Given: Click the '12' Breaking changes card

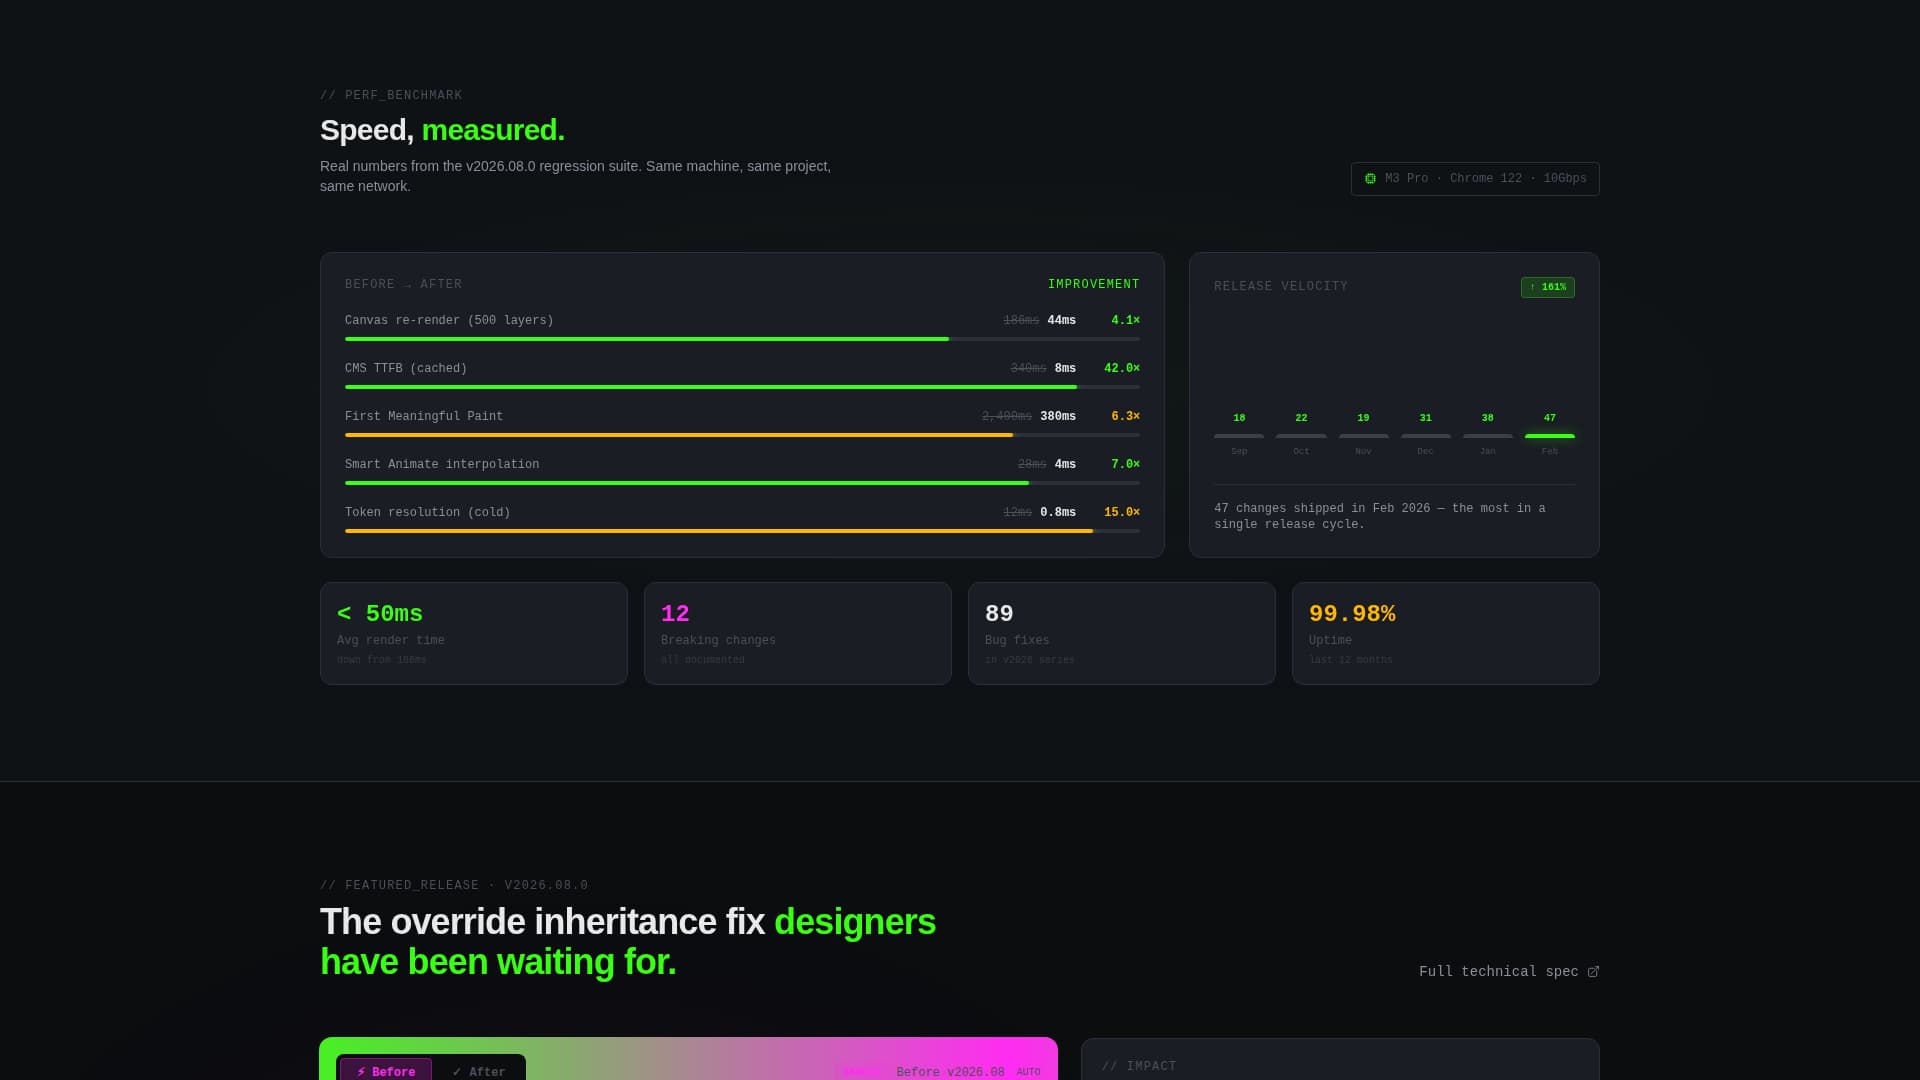Looking at the screenshot, I should pos(798,634).
